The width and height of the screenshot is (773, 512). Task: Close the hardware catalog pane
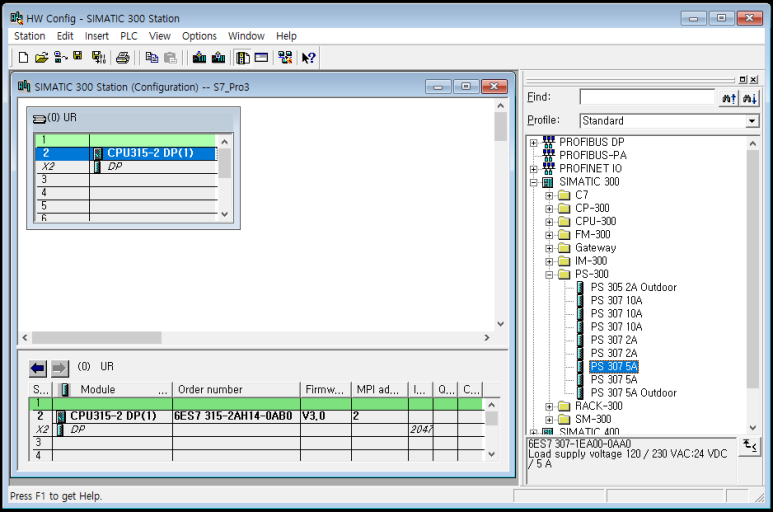point(753,79)
